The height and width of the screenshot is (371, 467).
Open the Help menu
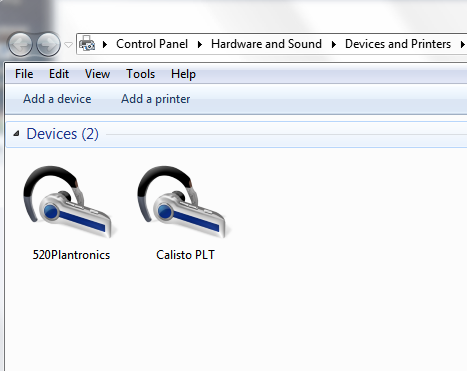[x=183, y=74]
